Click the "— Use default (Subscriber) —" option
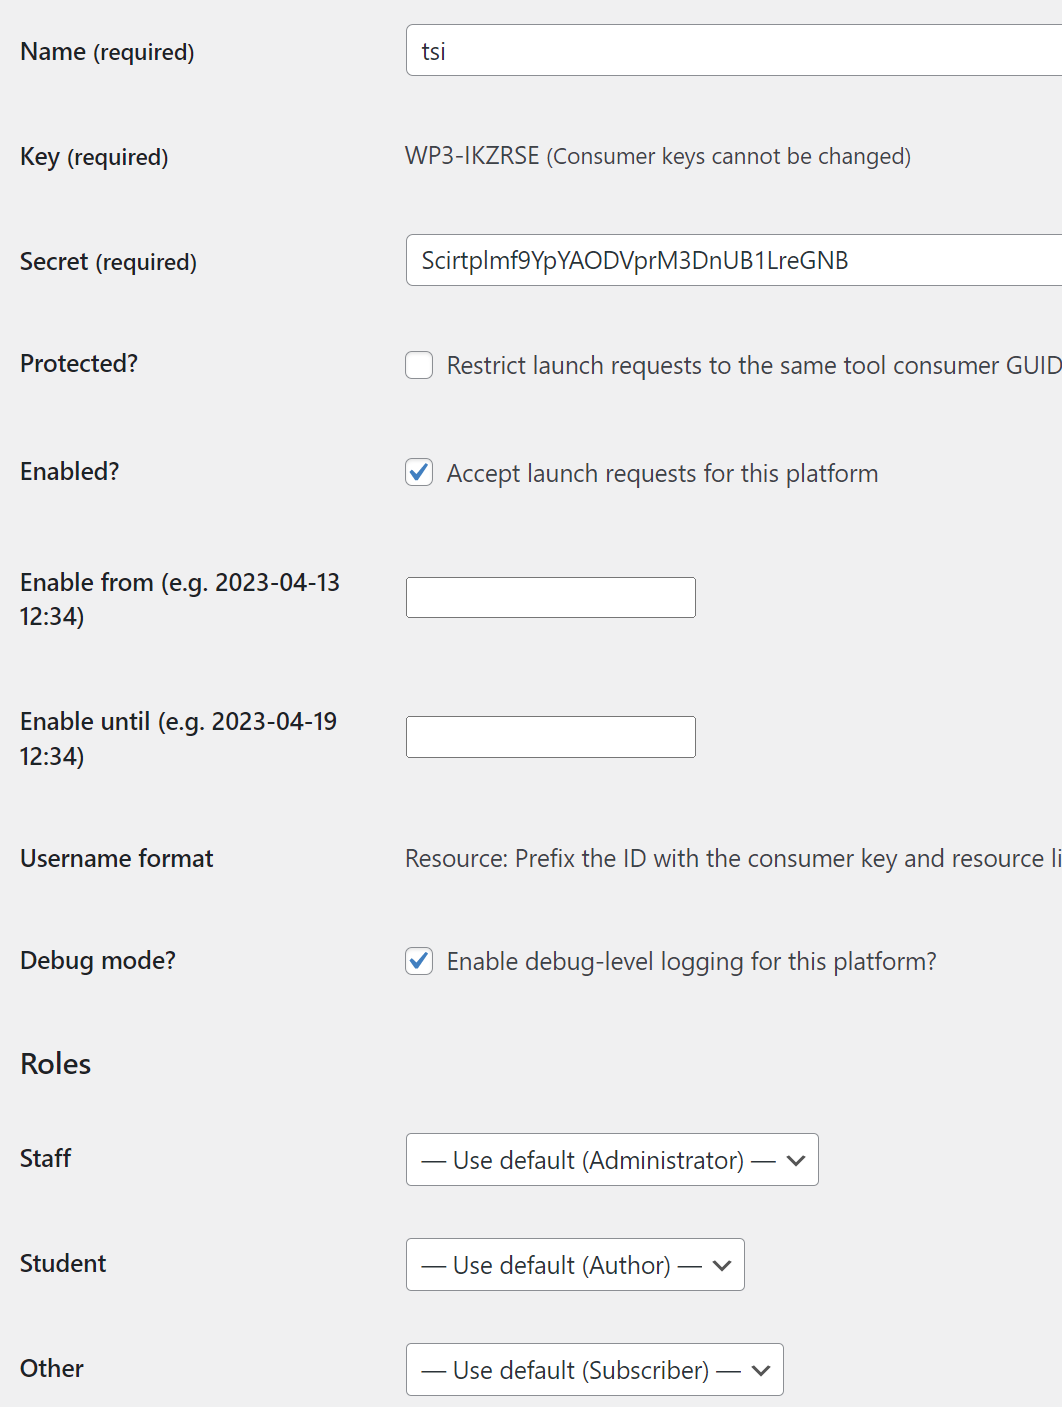 tap(580, 1369)
